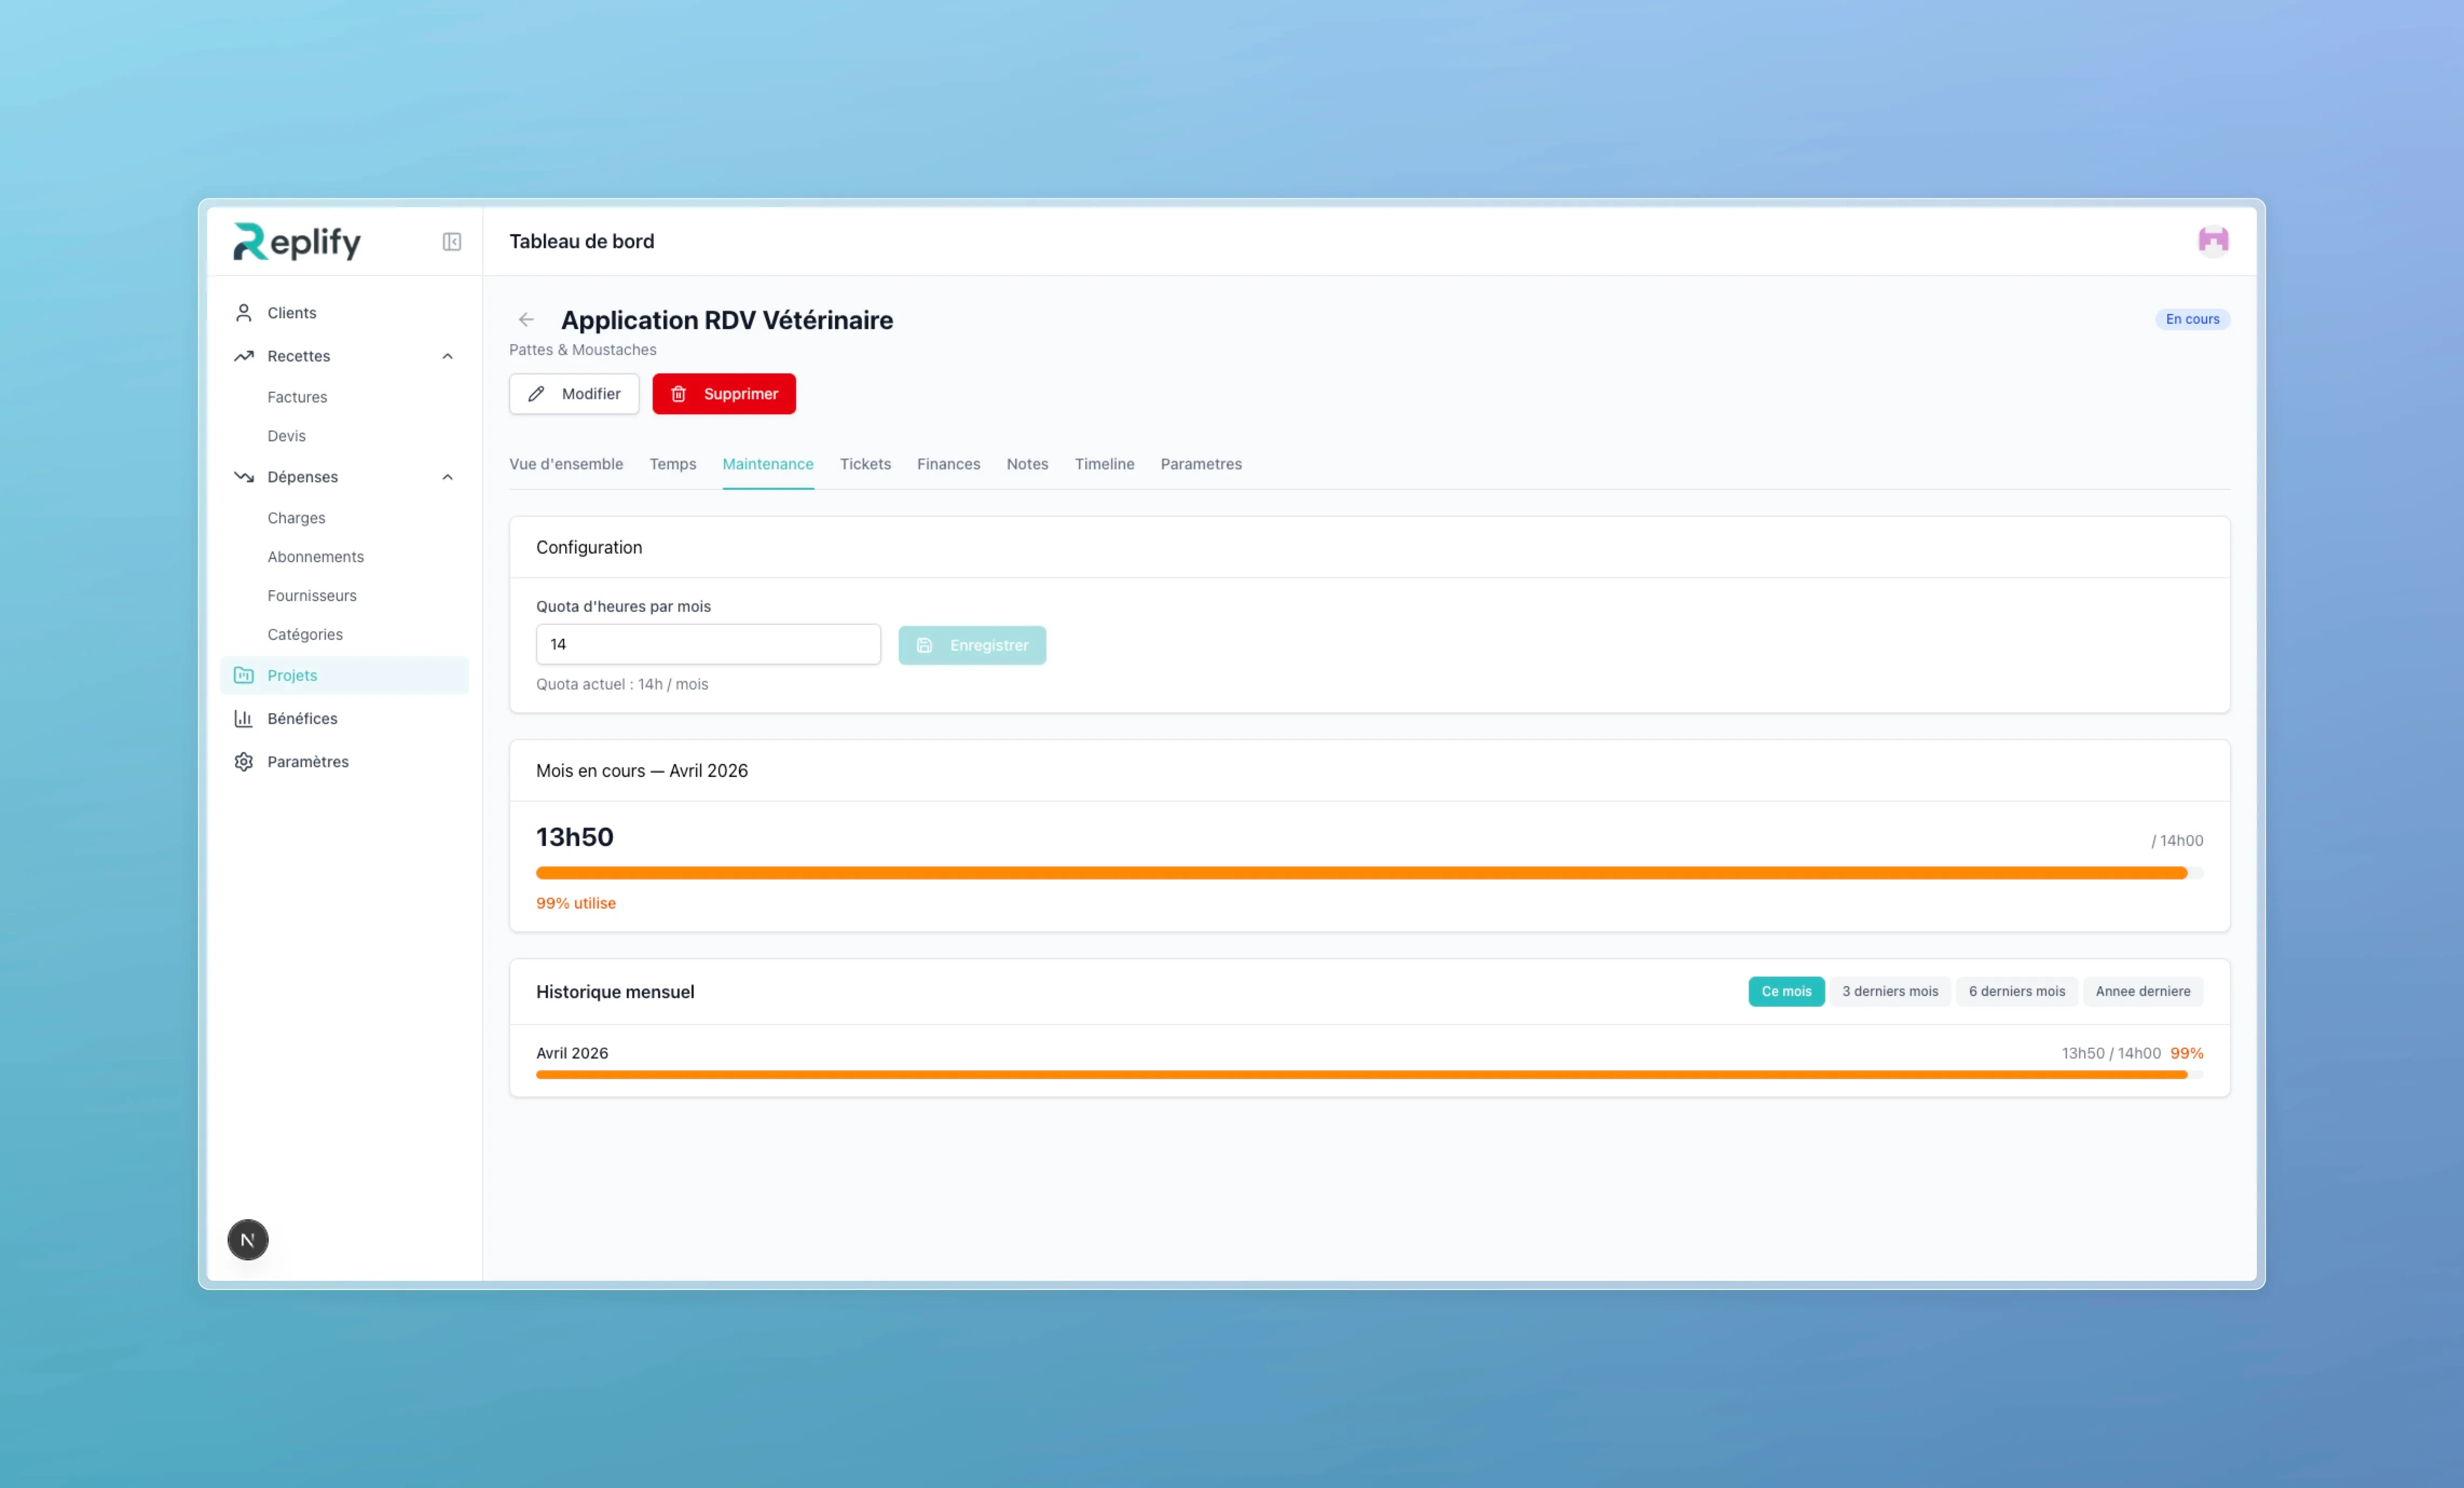Open Paramètres via the gear icon
This screenshot has height=1488, width=2464.
243,761
